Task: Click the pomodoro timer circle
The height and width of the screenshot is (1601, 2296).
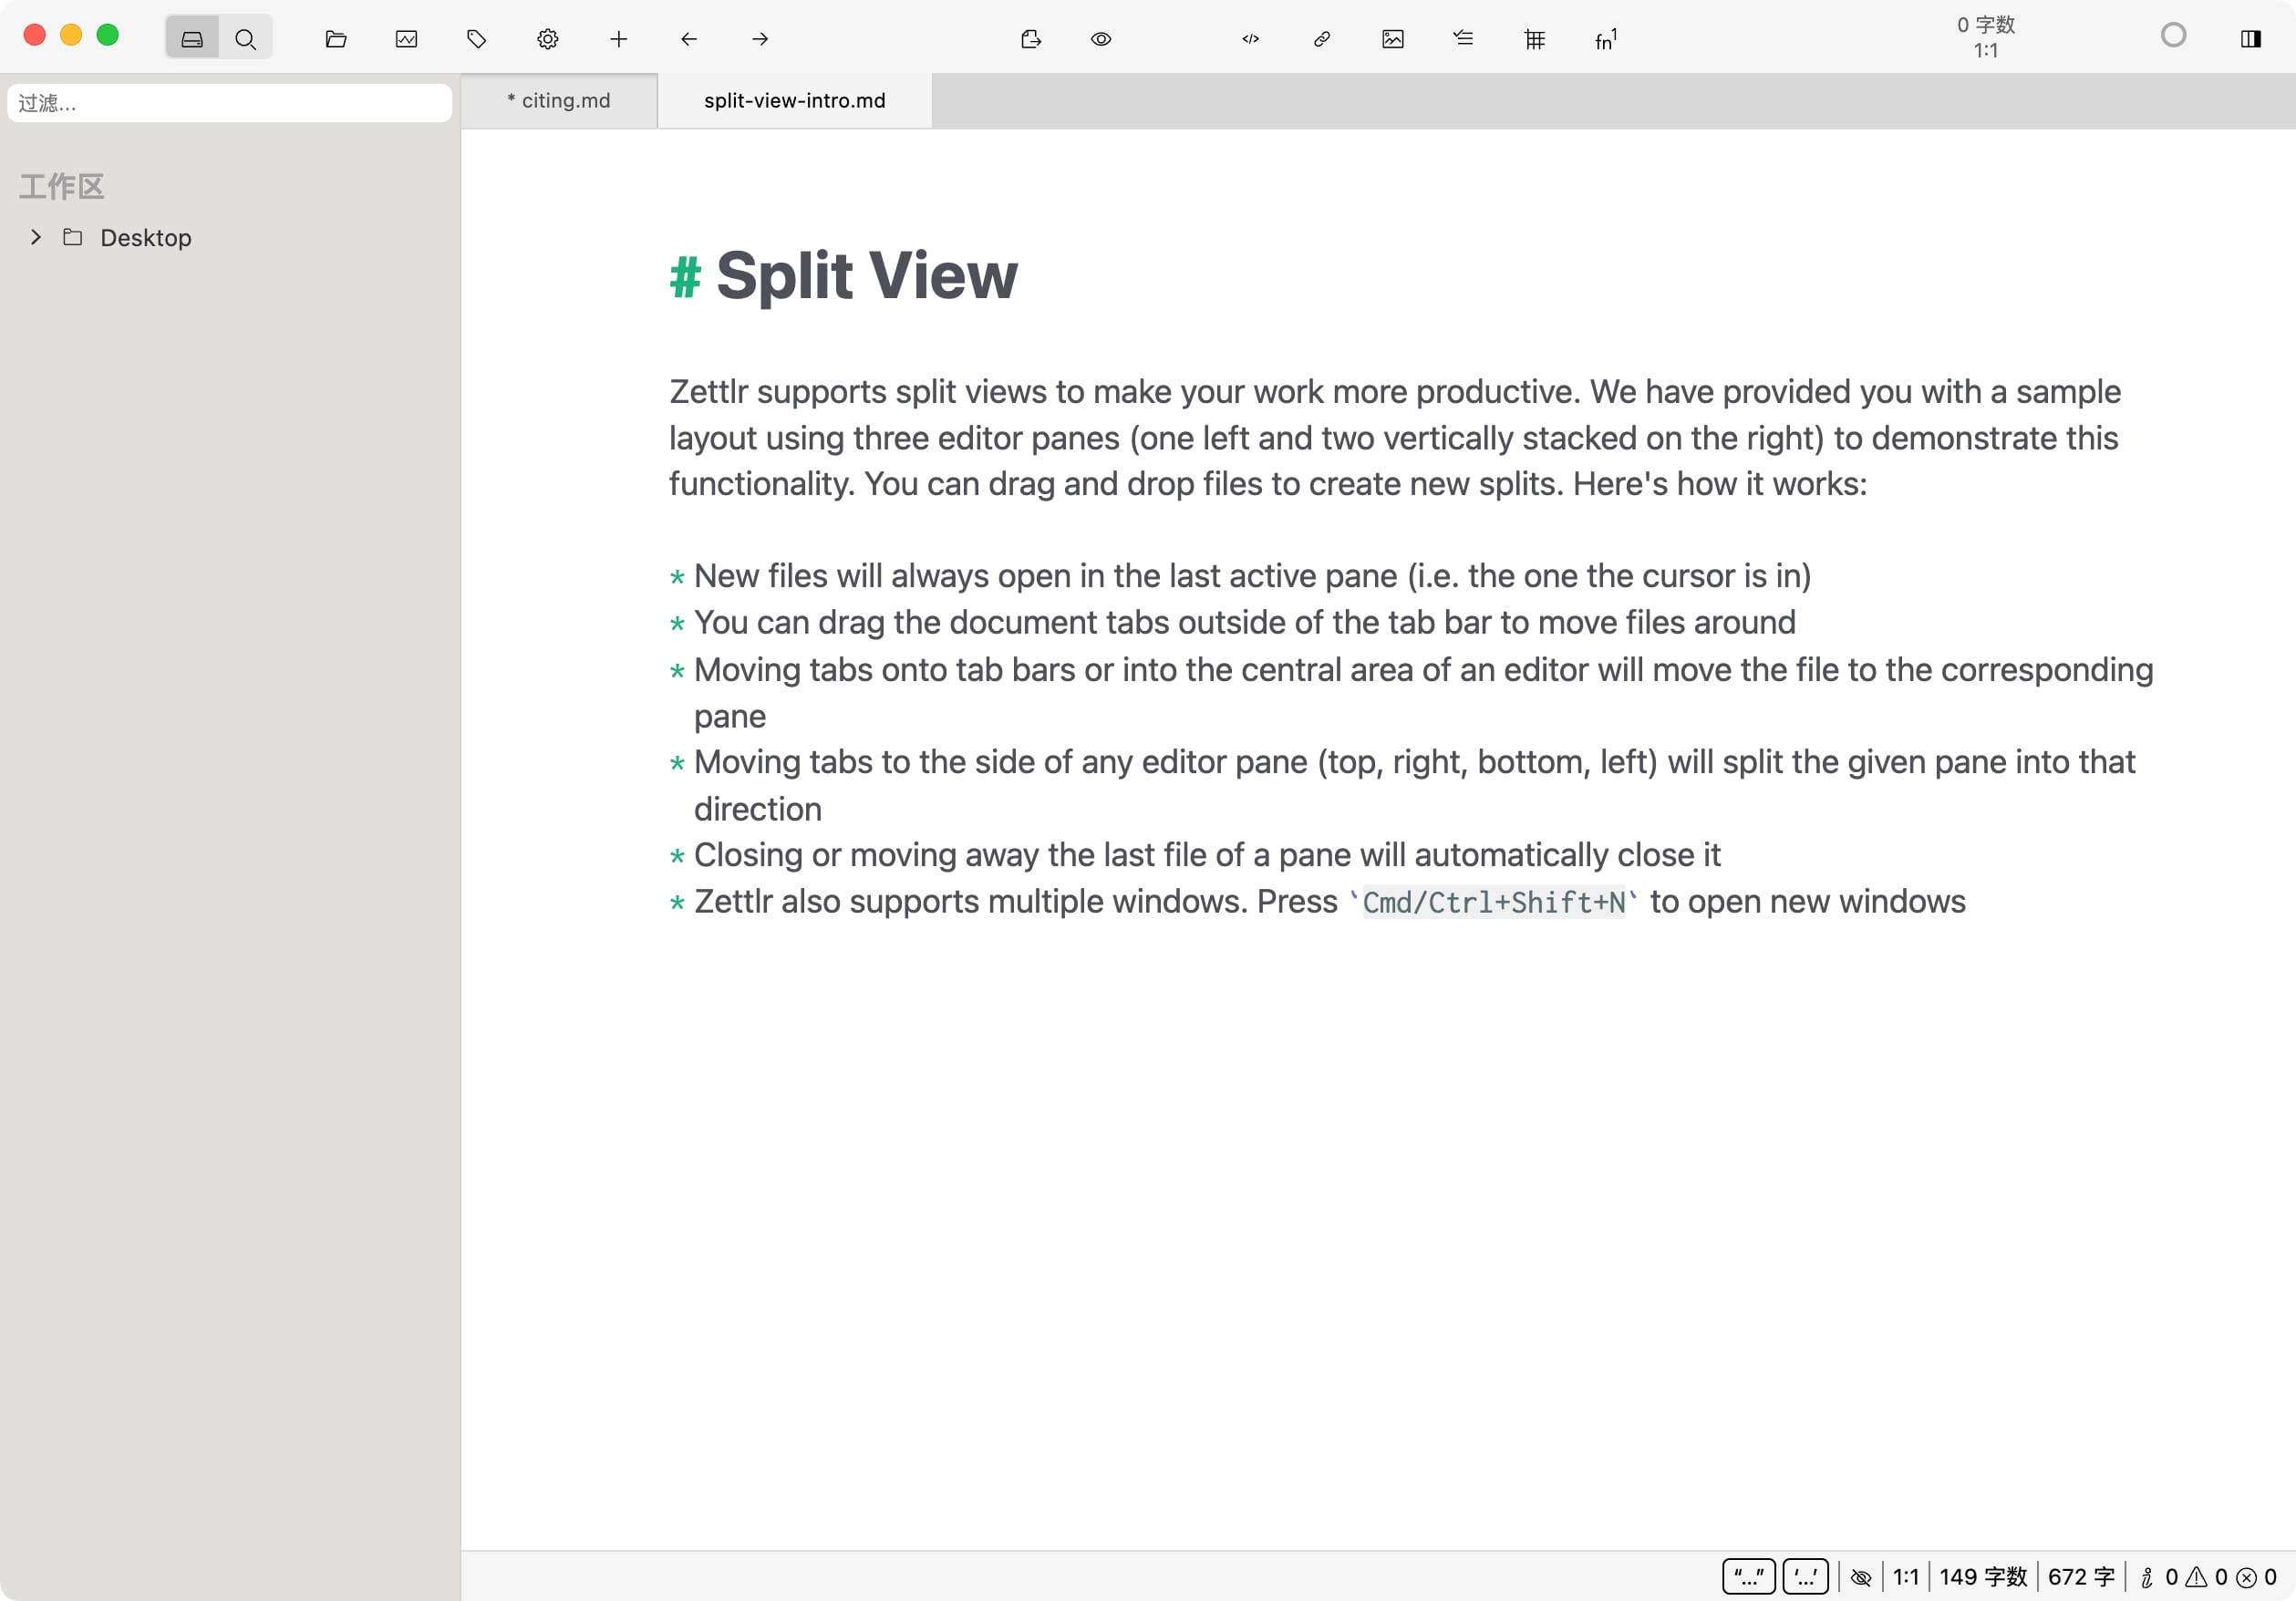Action: [x=2173, y=36]
